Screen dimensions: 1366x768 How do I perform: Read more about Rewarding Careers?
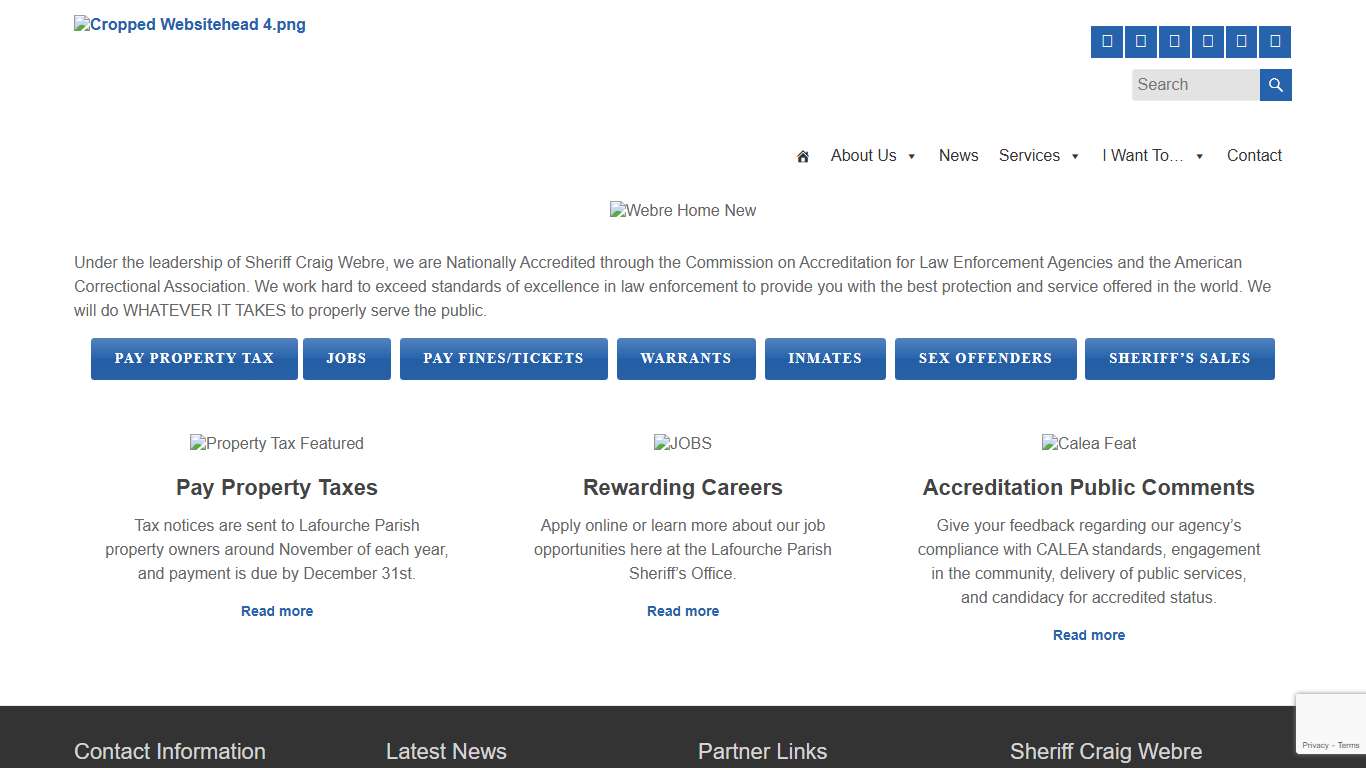coord(683,611)
